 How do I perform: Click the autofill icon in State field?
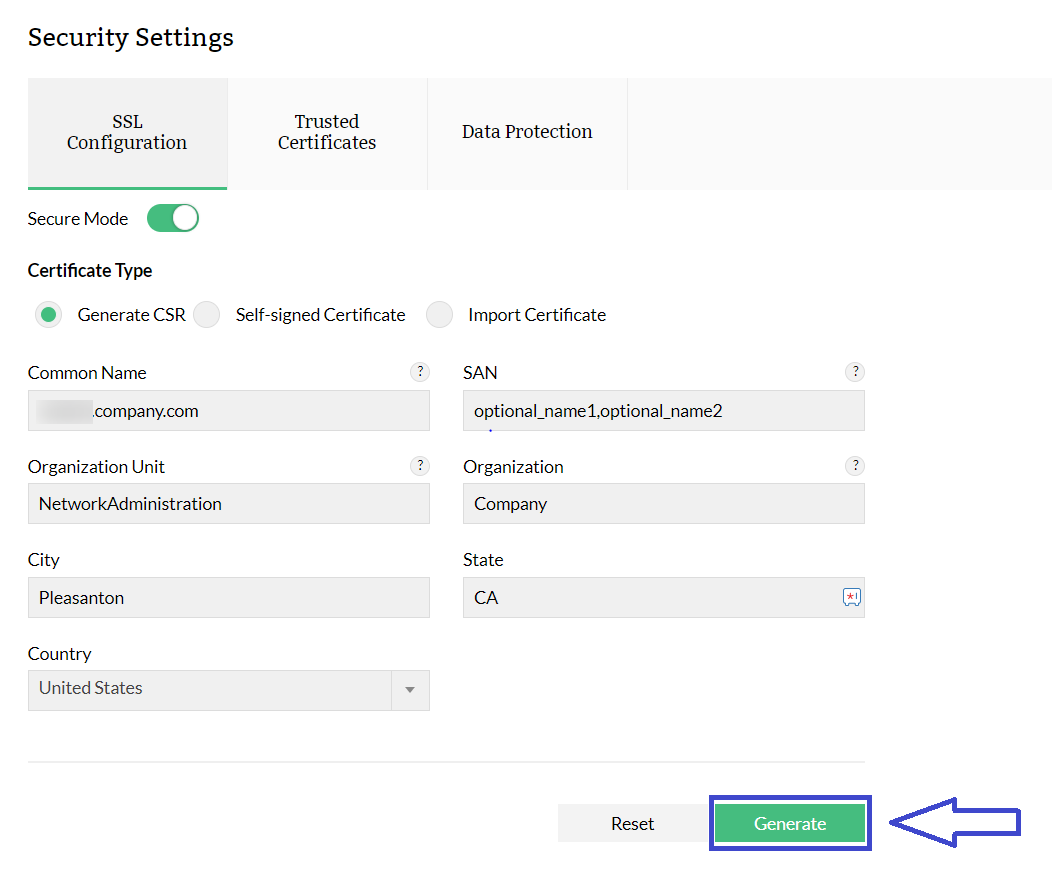[851, 597]
